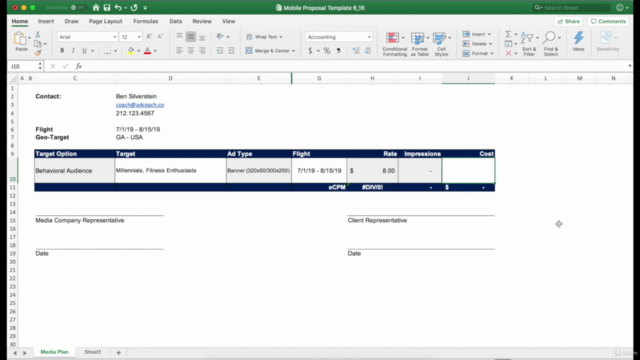
Task: Activate the Format Painter brush
Action: tap(38, 52)
